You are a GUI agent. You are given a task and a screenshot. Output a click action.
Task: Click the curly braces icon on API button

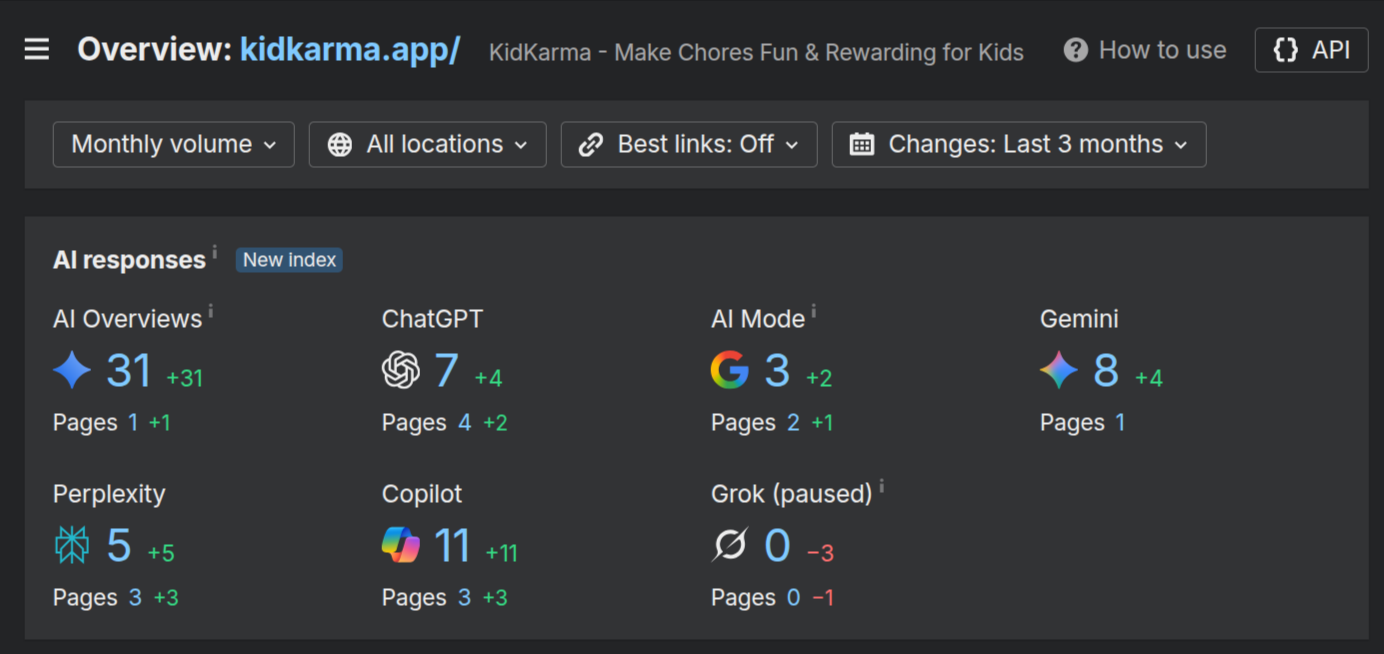1286,50
